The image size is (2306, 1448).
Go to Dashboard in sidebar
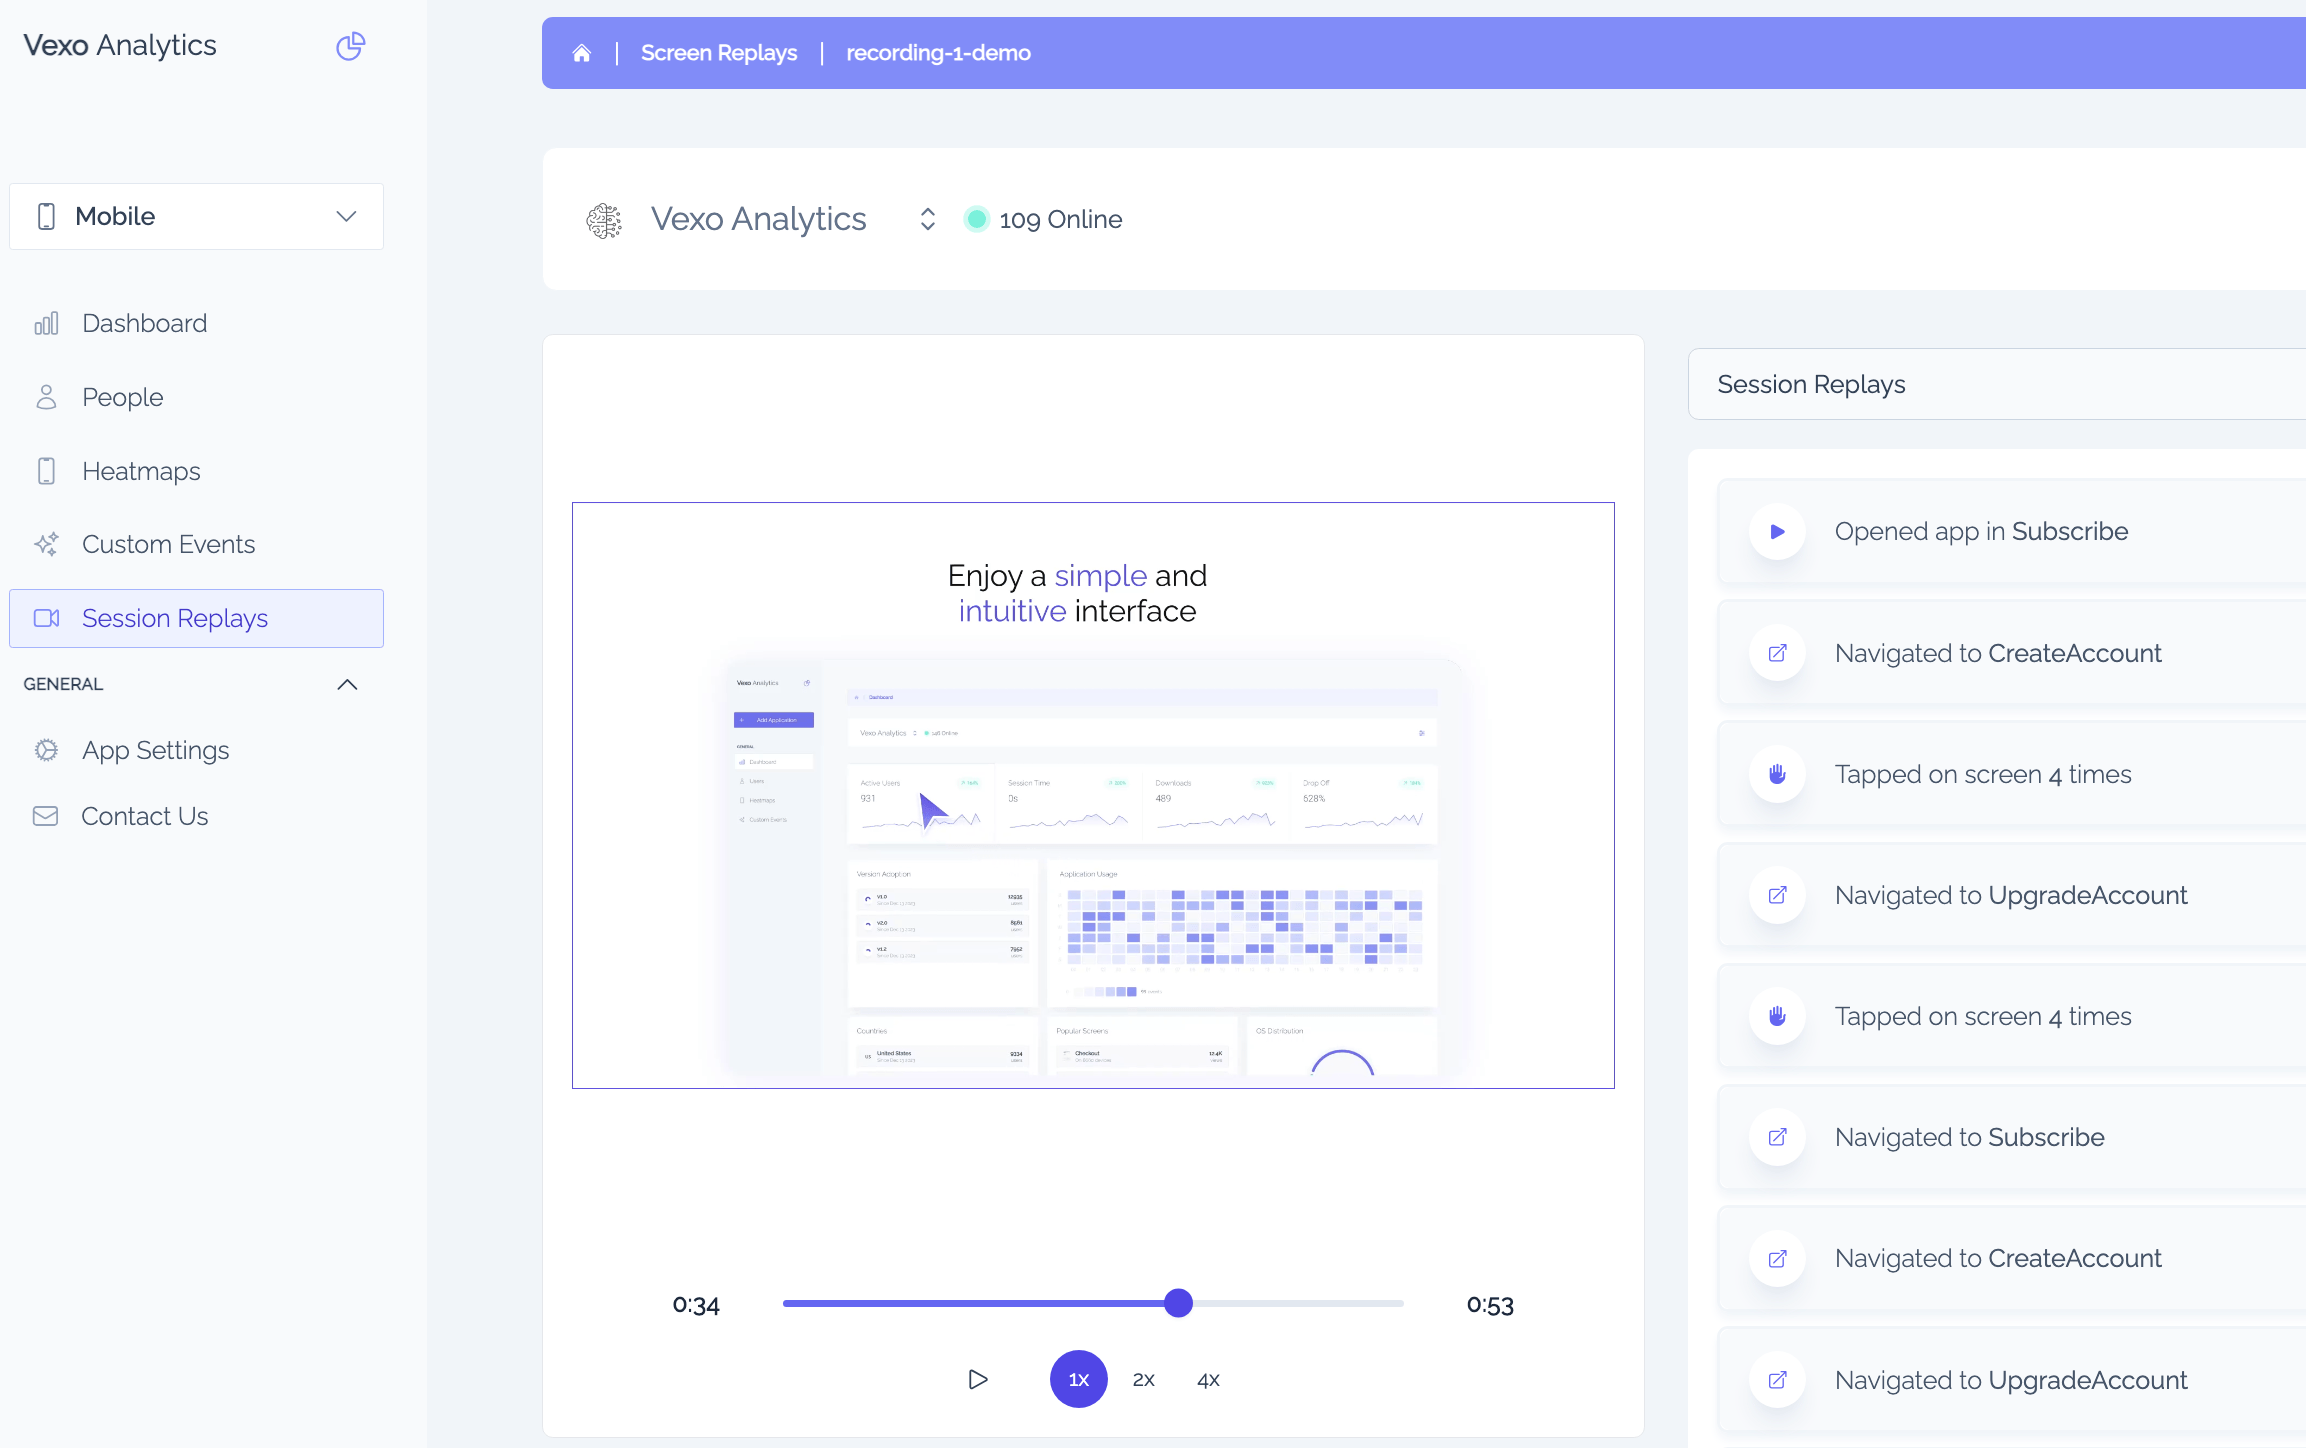click(144, 323)
